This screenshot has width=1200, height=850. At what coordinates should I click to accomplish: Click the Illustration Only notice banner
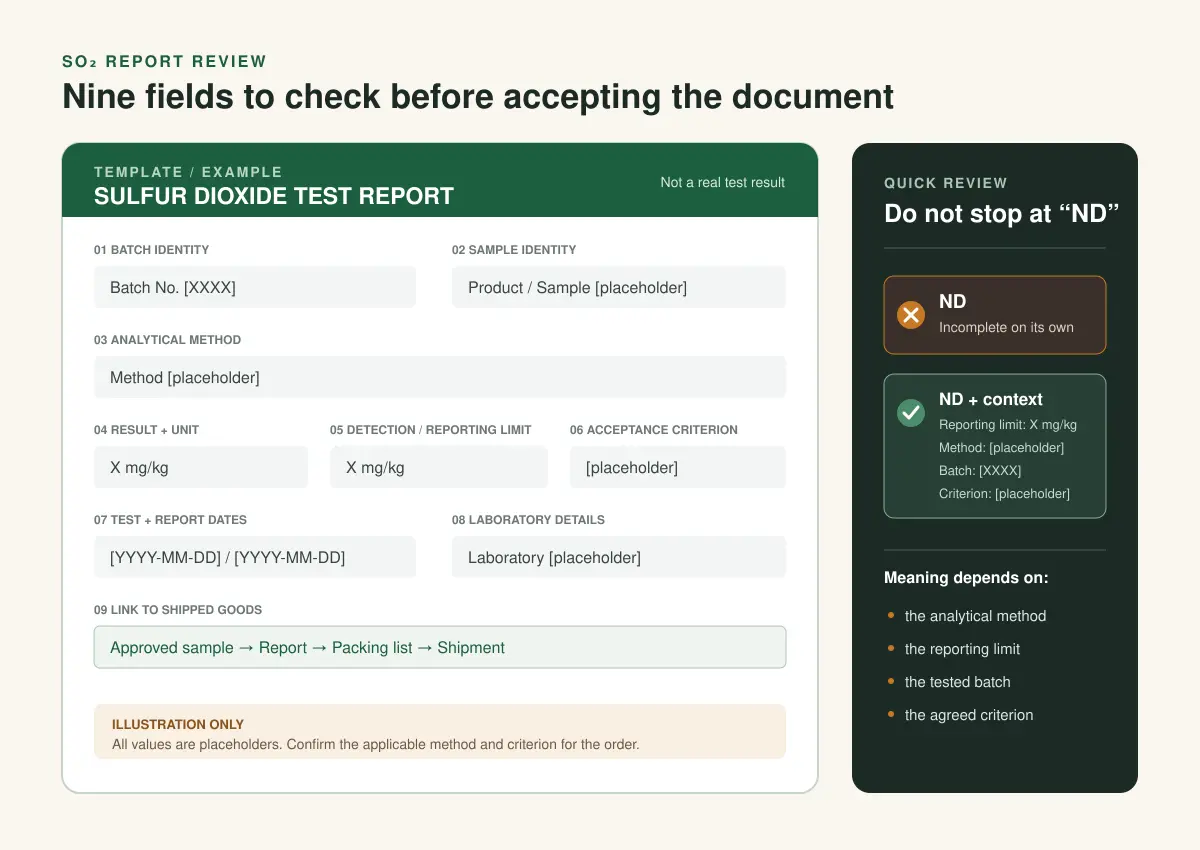pyautogui.click(x=440, y=732)
